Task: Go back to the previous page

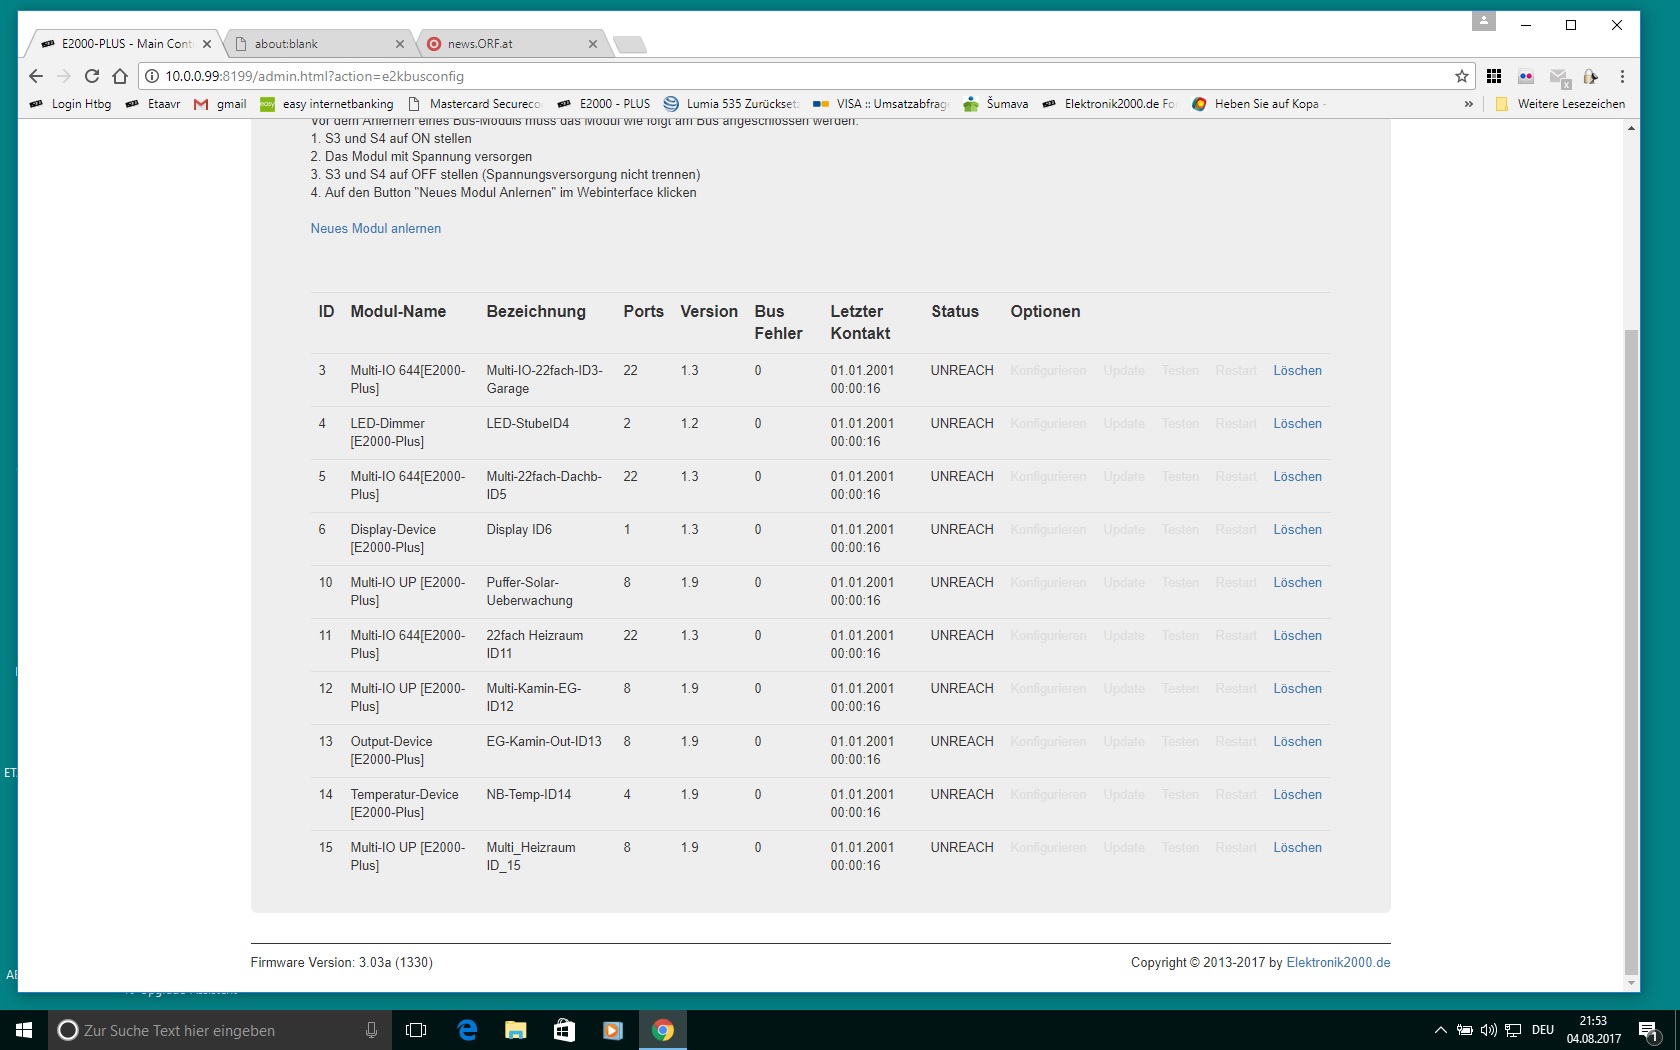Action: [x=36, y=76]
